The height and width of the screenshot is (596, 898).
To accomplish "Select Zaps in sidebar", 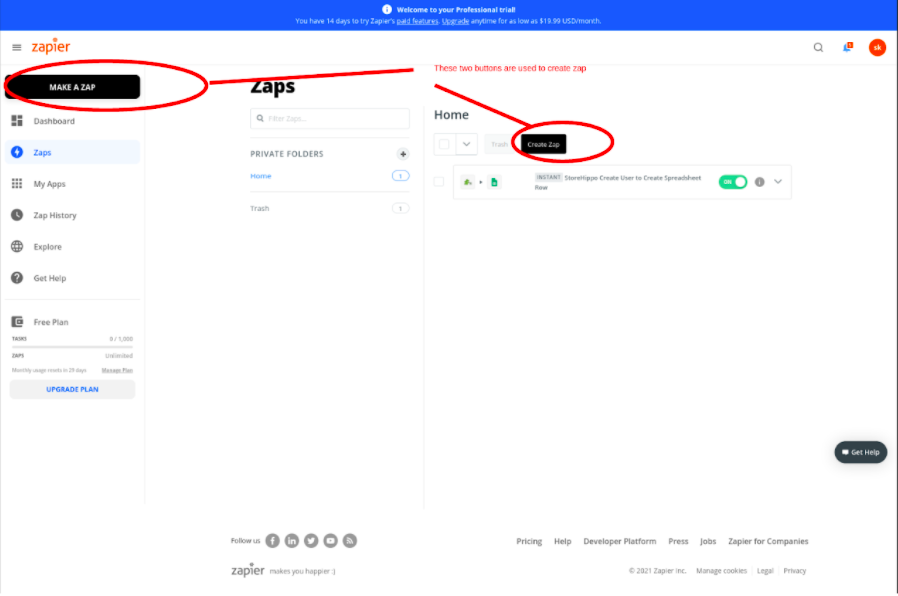I will click(72, 152).
